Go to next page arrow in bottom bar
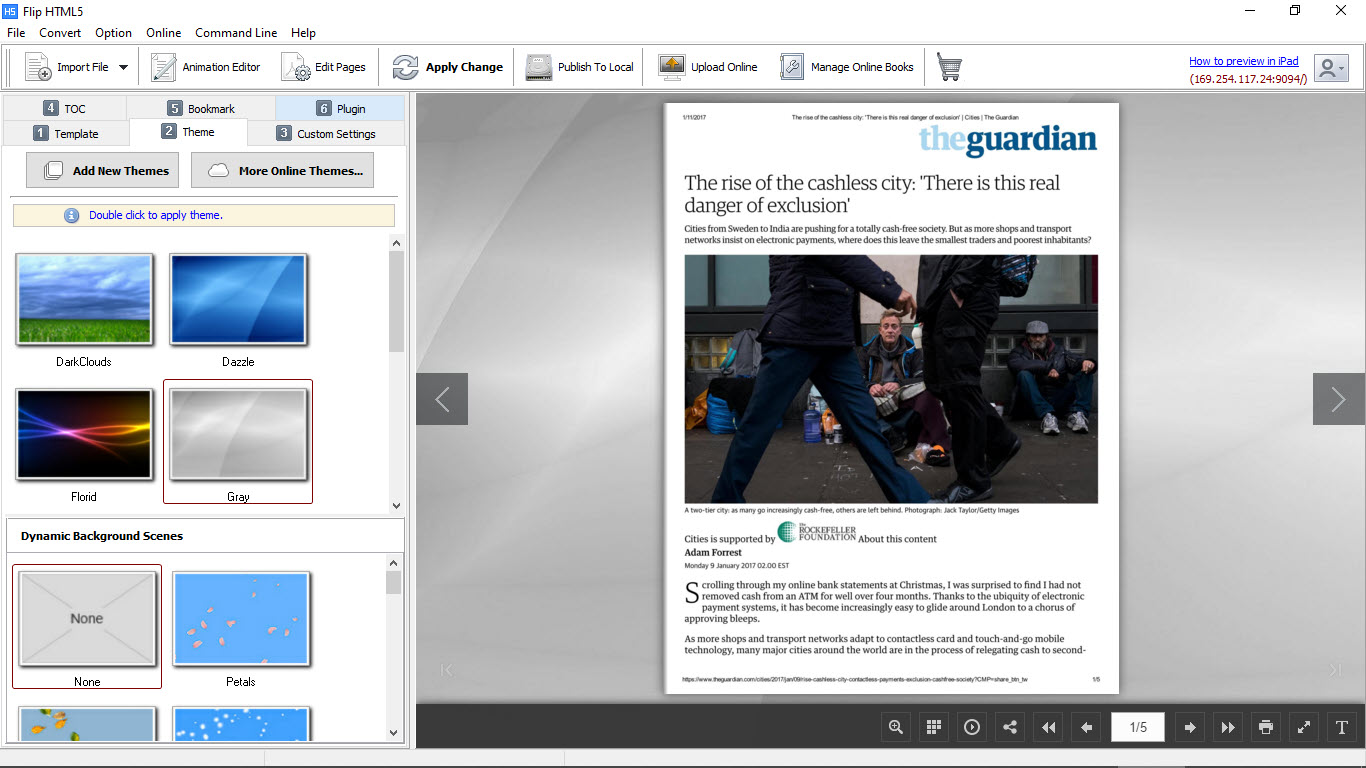The width and height of the screenshot is (1366, 768). (x=1190, y=727)
